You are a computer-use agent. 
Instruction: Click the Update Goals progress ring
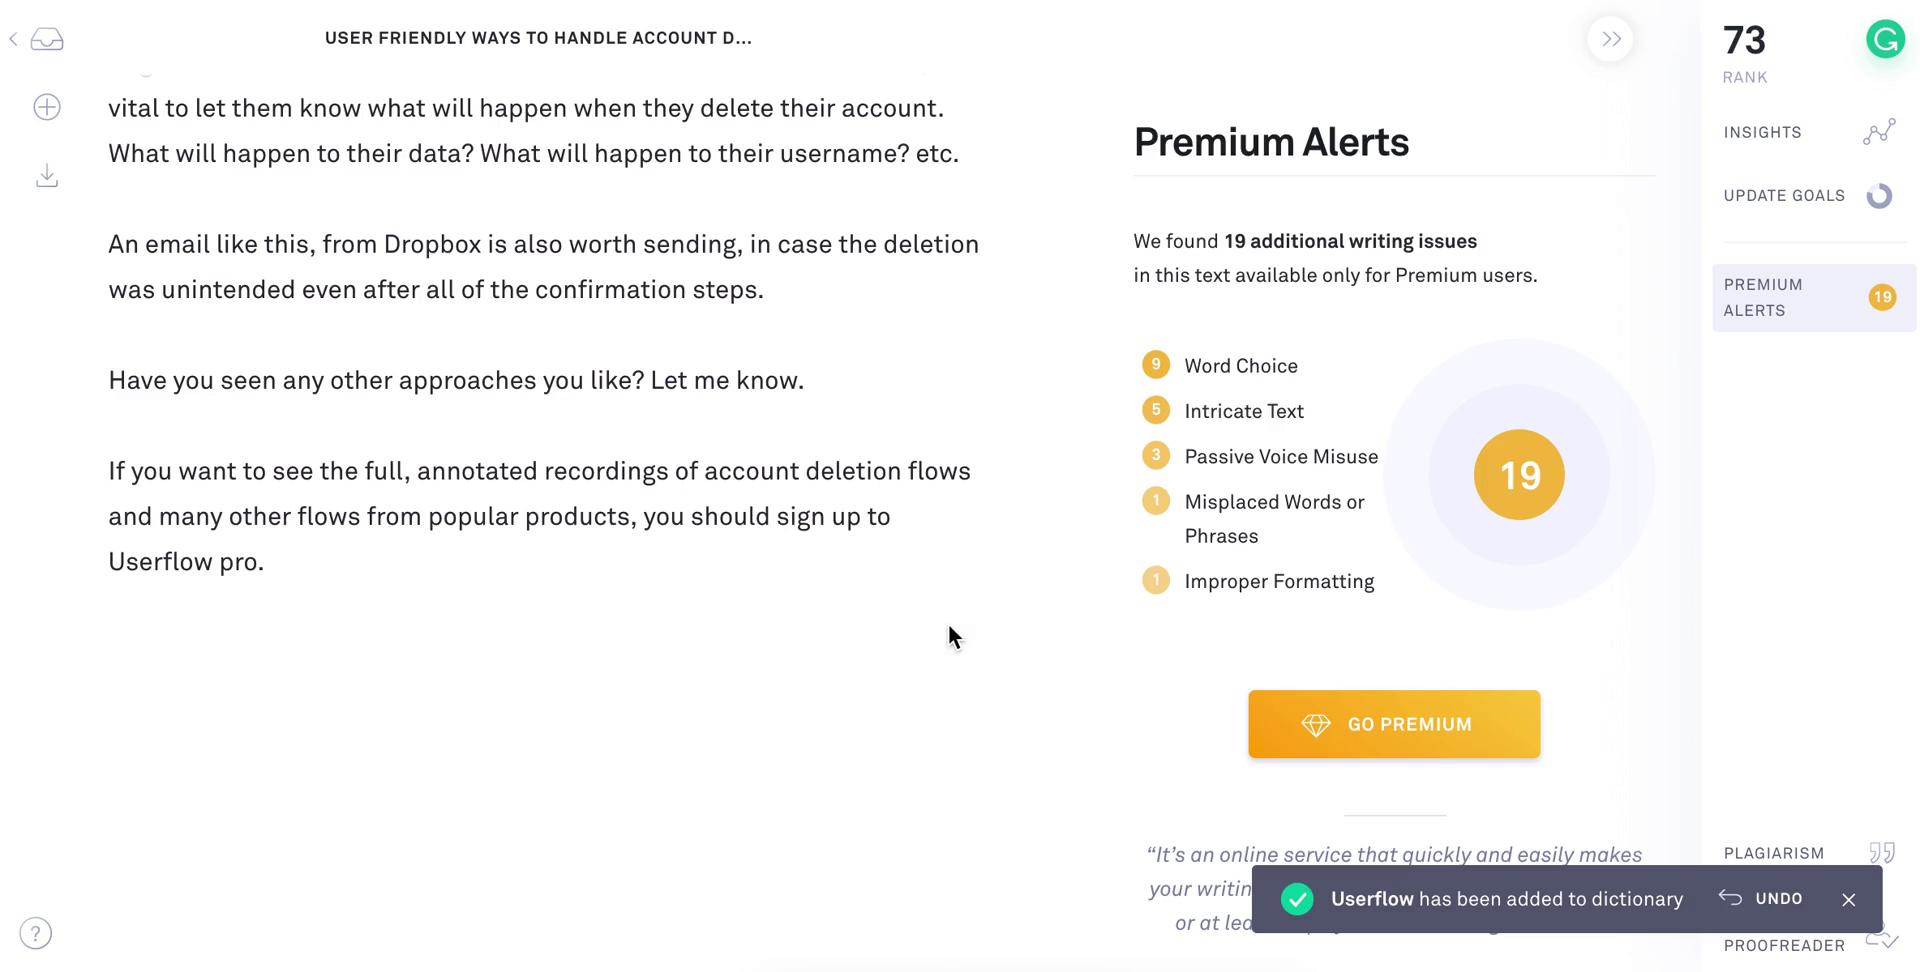[1879, 196]
